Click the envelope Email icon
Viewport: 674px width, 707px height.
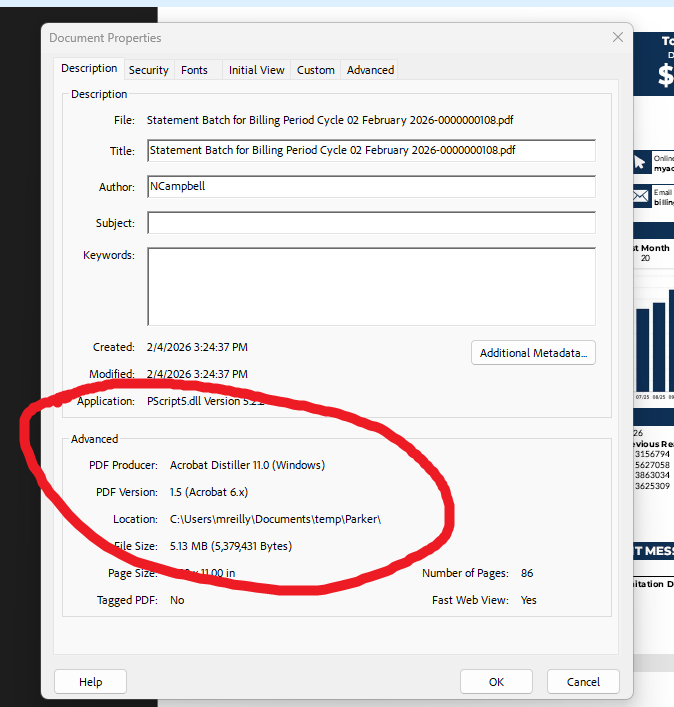(x=641, y=196)
